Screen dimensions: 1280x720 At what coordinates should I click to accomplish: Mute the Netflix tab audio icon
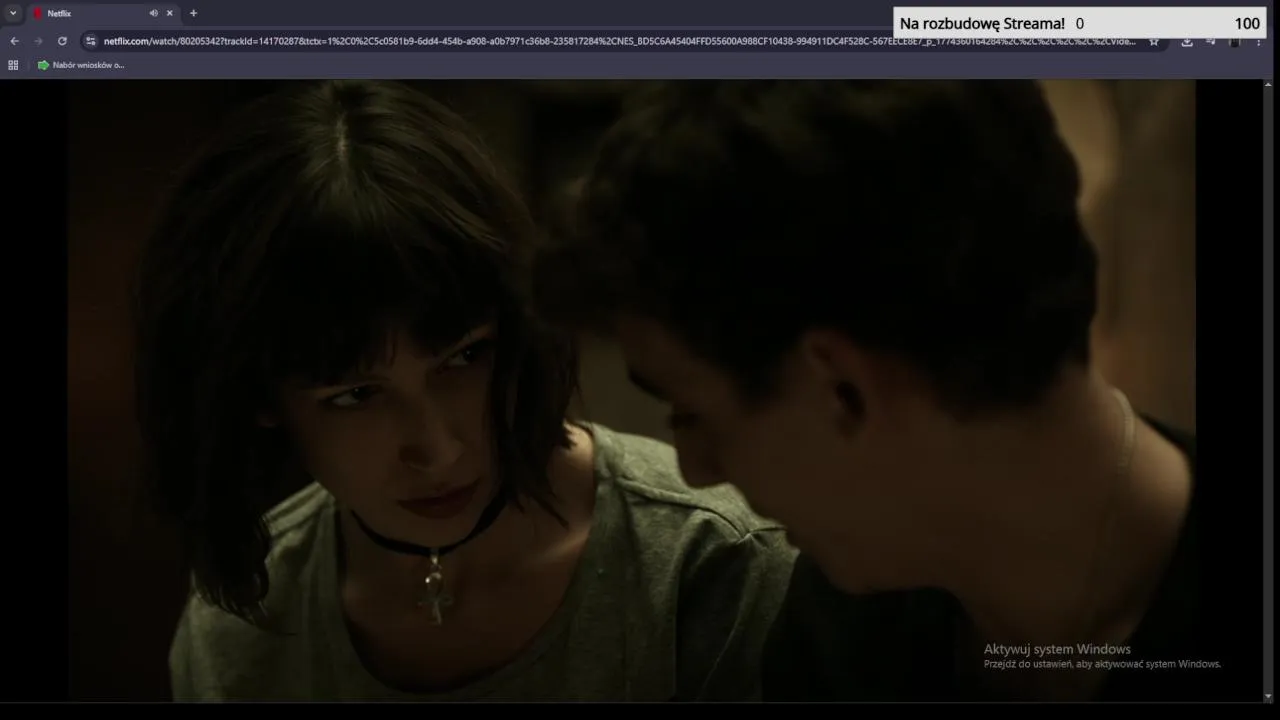pos(153,13)
